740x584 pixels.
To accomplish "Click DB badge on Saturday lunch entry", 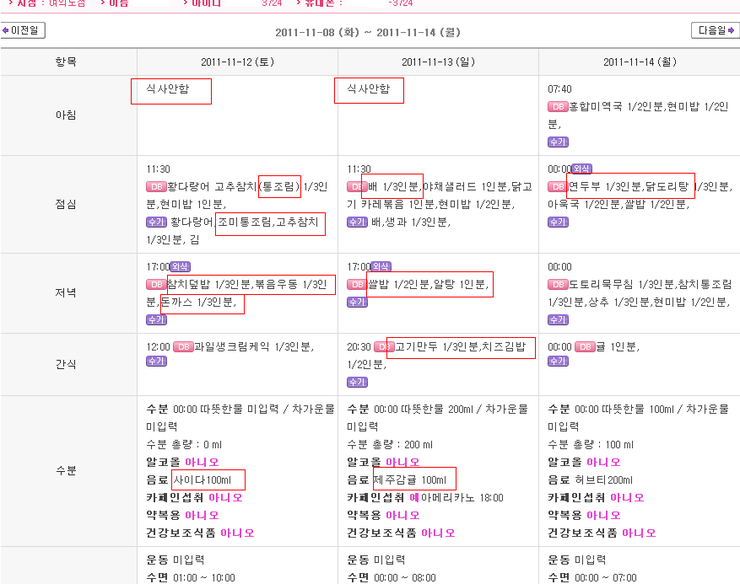I will pos(156,187).
